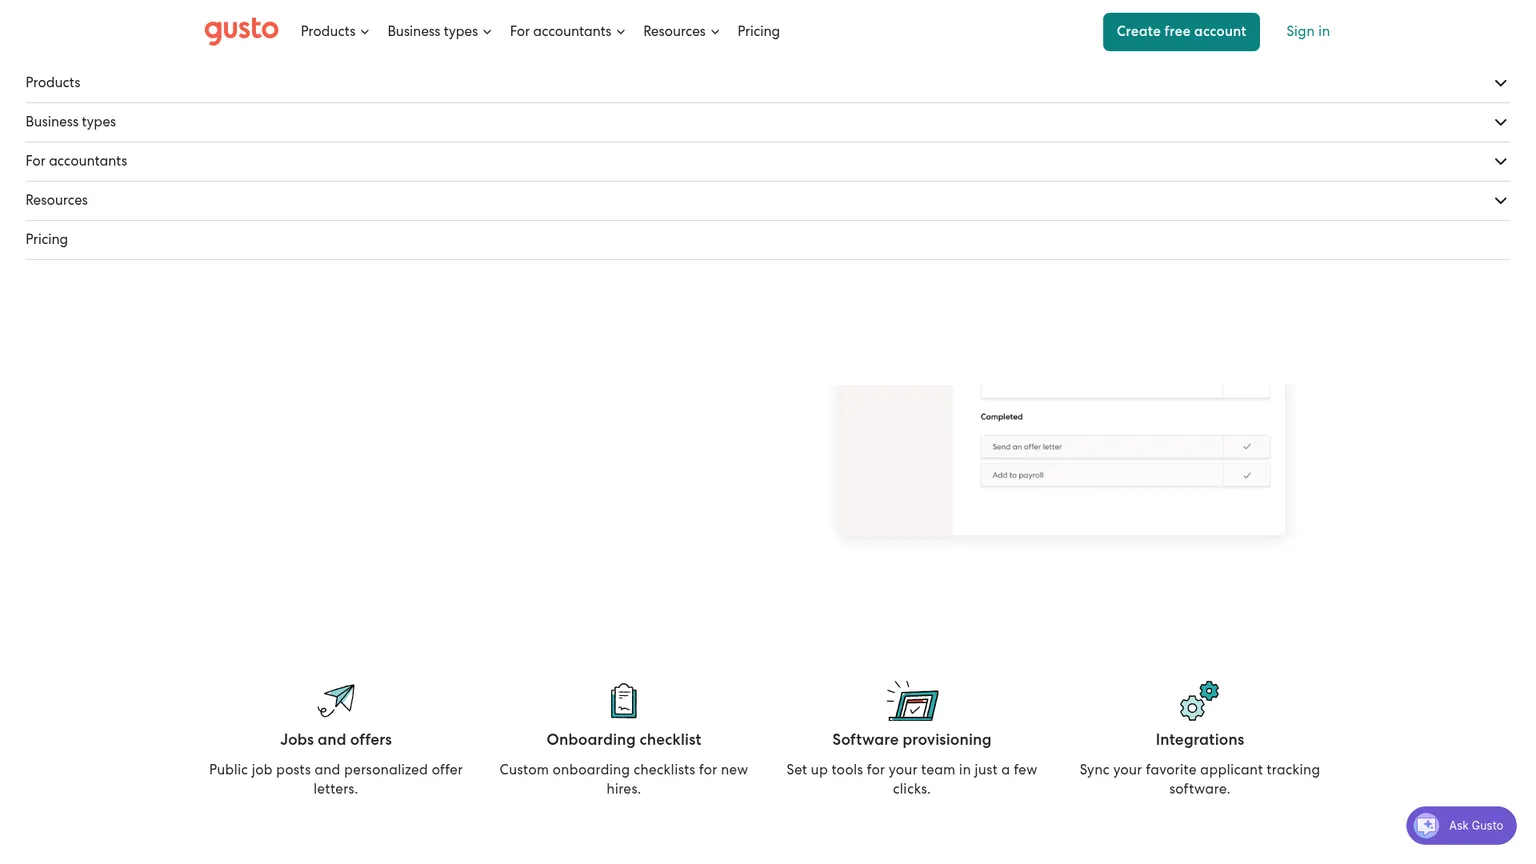Select the Resources row label in accordion
1536x864 pixels.
click(x=57, y=201)
